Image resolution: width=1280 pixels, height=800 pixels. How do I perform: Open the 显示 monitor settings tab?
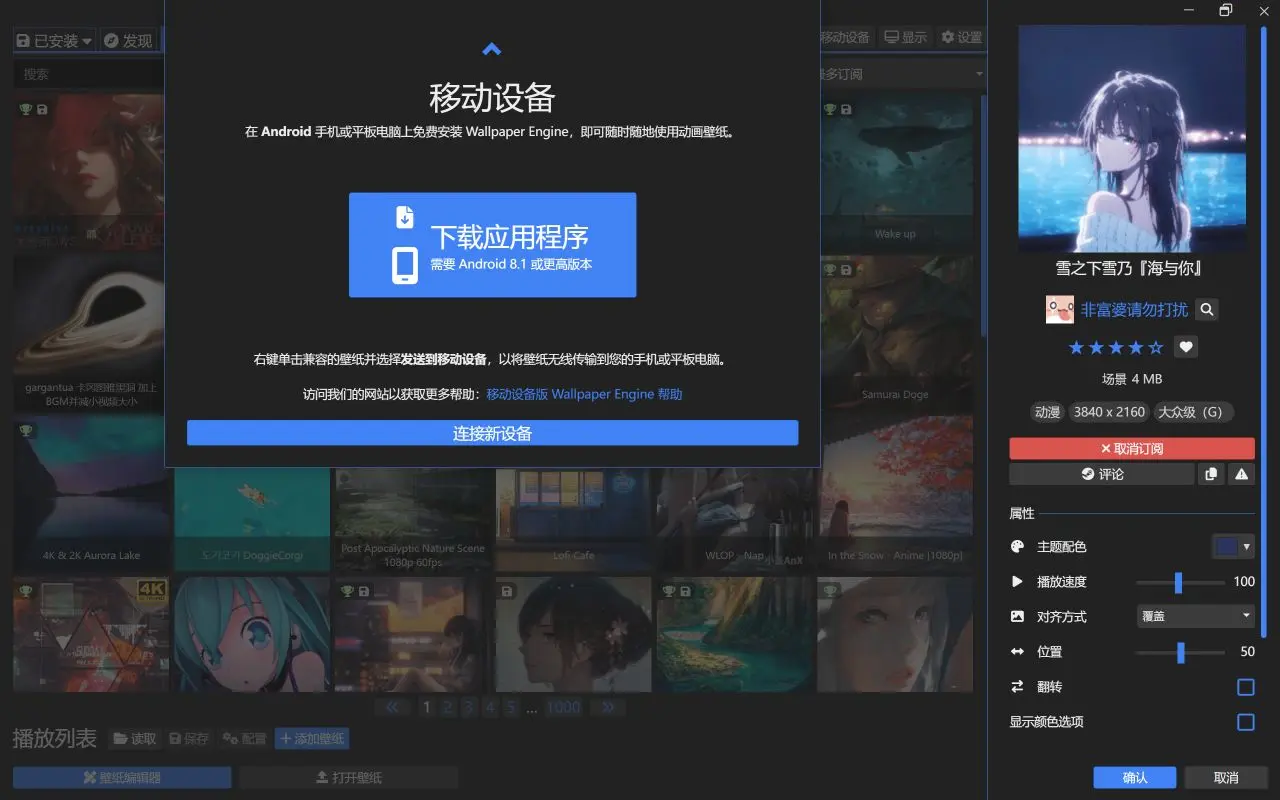click(906, 37)
